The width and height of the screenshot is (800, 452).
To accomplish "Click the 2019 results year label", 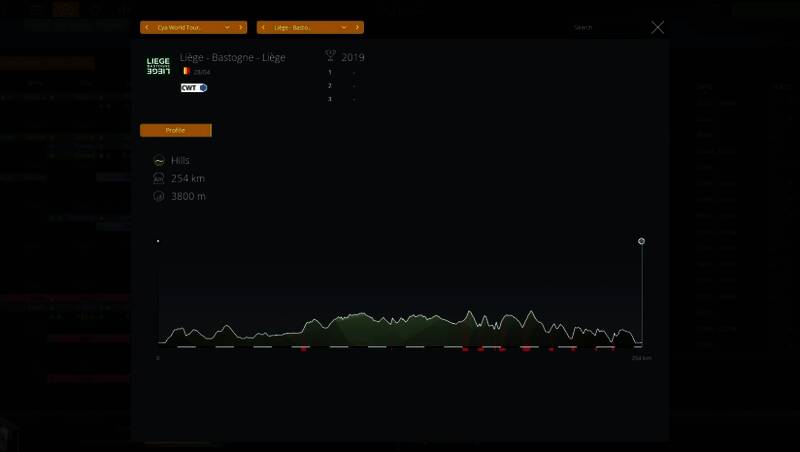I will (x=353, y=57).
